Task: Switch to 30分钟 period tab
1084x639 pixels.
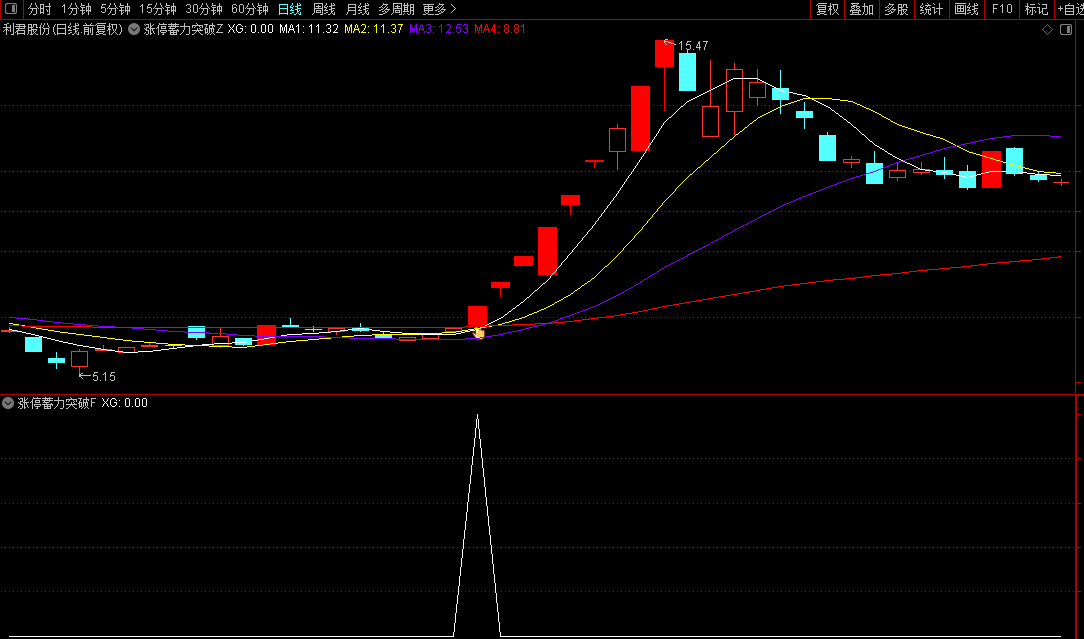Action: [204, 9]
